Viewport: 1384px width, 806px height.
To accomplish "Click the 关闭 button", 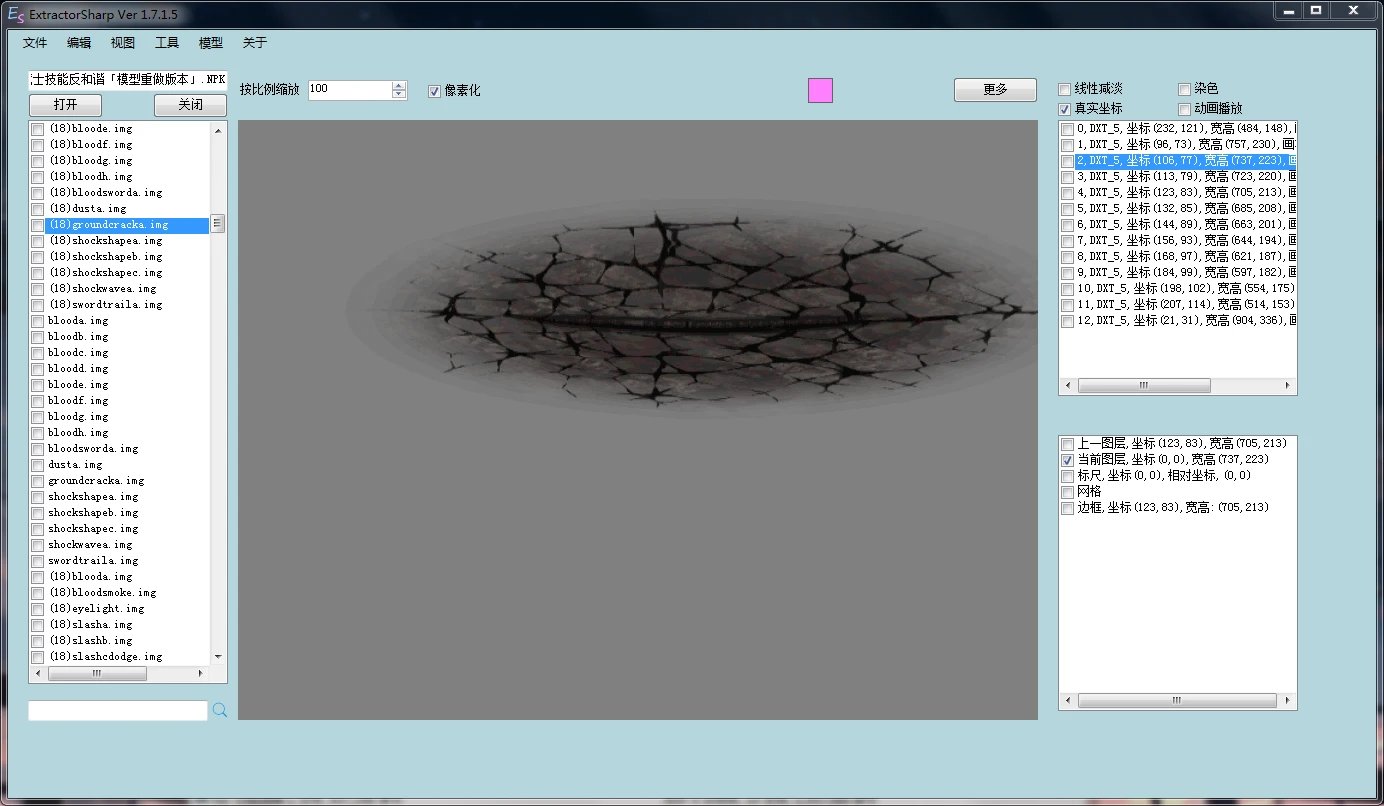I will pyautogui.click(x=190, y=105).
